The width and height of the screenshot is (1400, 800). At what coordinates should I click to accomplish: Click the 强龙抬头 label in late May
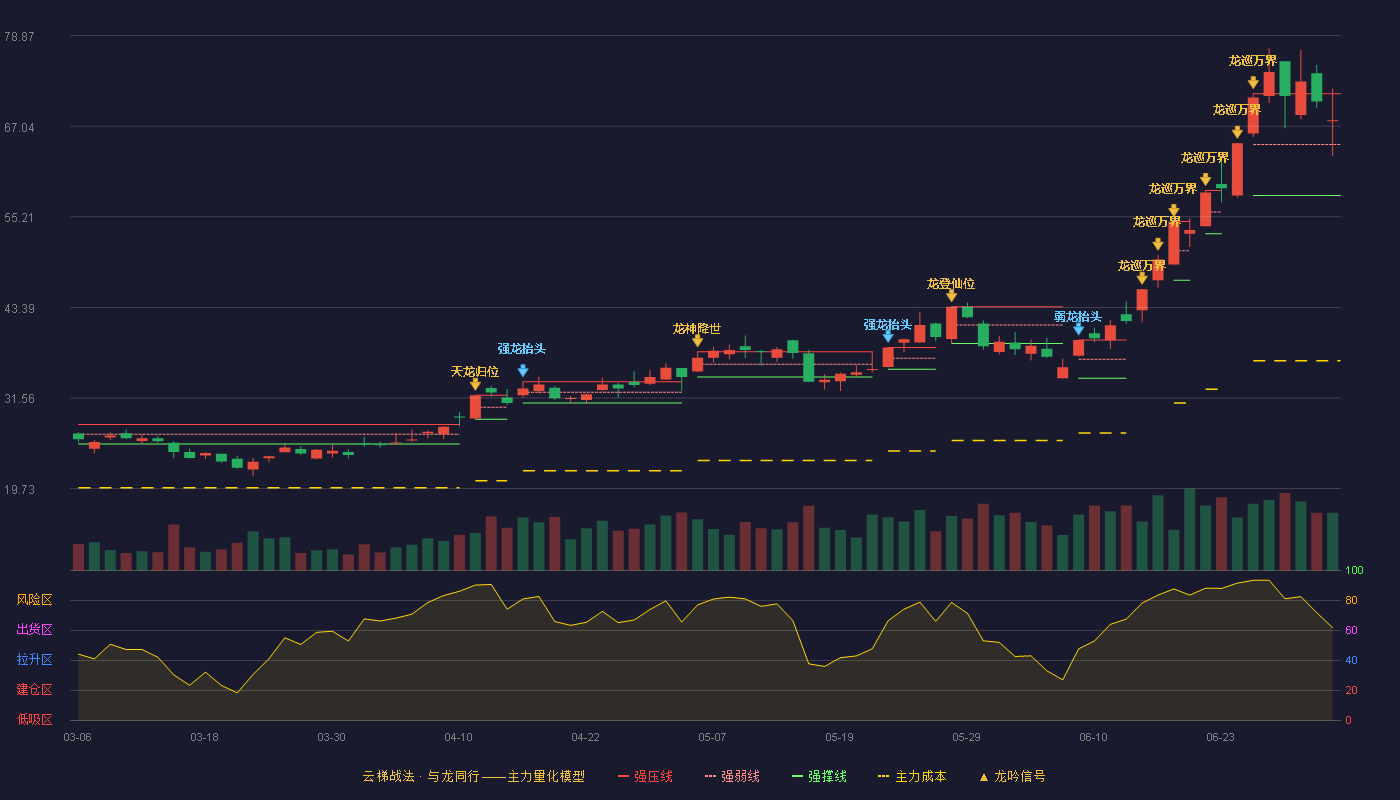click(x=888, y=324)
